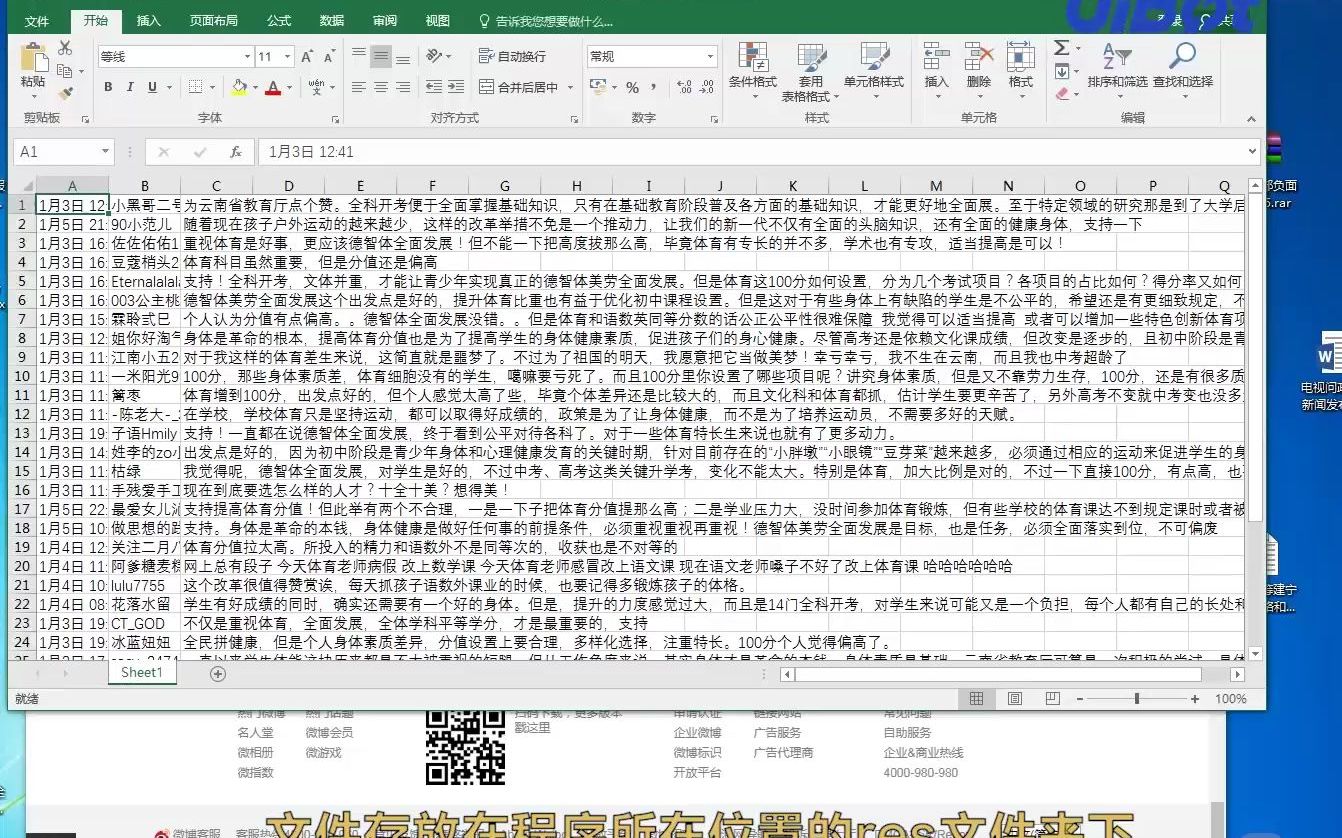Switch to Normal view in status bar
The image size is (1342, 838).
(x=977, y=699)
